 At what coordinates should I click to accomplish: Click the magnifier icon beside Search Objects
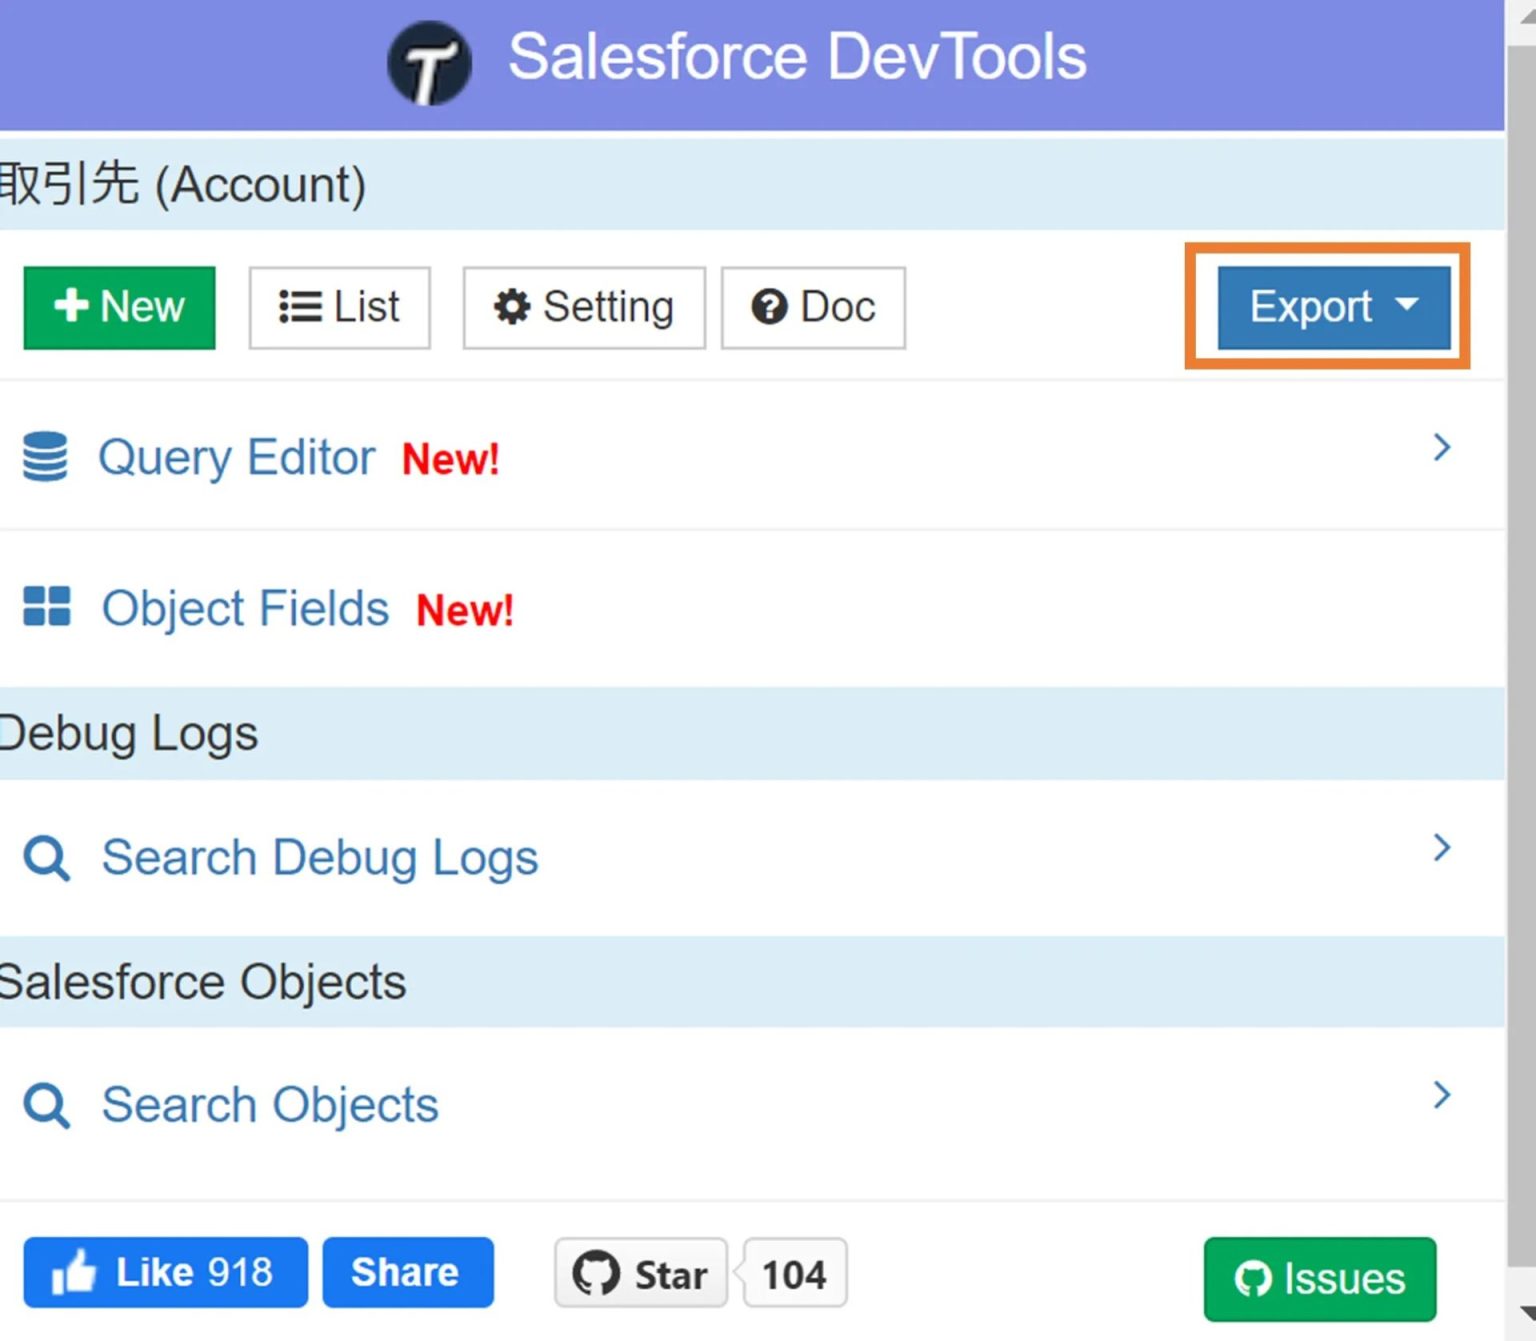click(45, 1105)
